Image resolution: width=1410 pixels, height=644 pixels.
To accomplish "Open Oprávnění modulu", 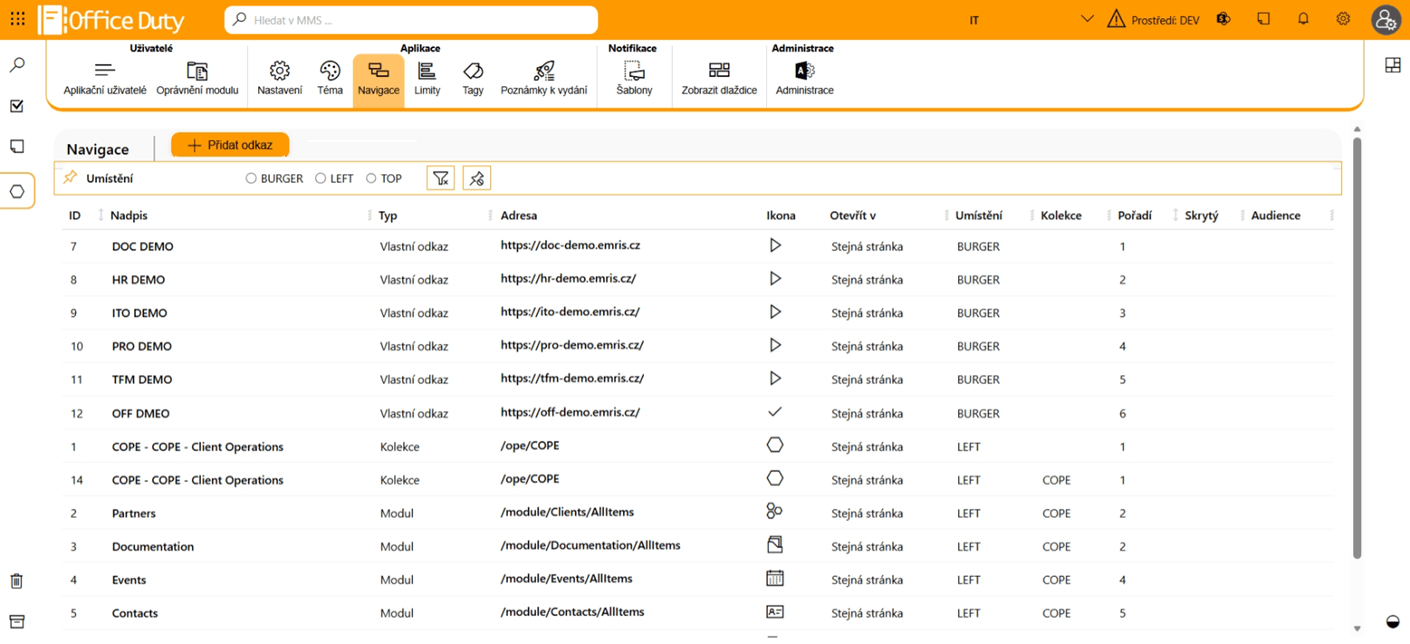I will pos(197,78).
